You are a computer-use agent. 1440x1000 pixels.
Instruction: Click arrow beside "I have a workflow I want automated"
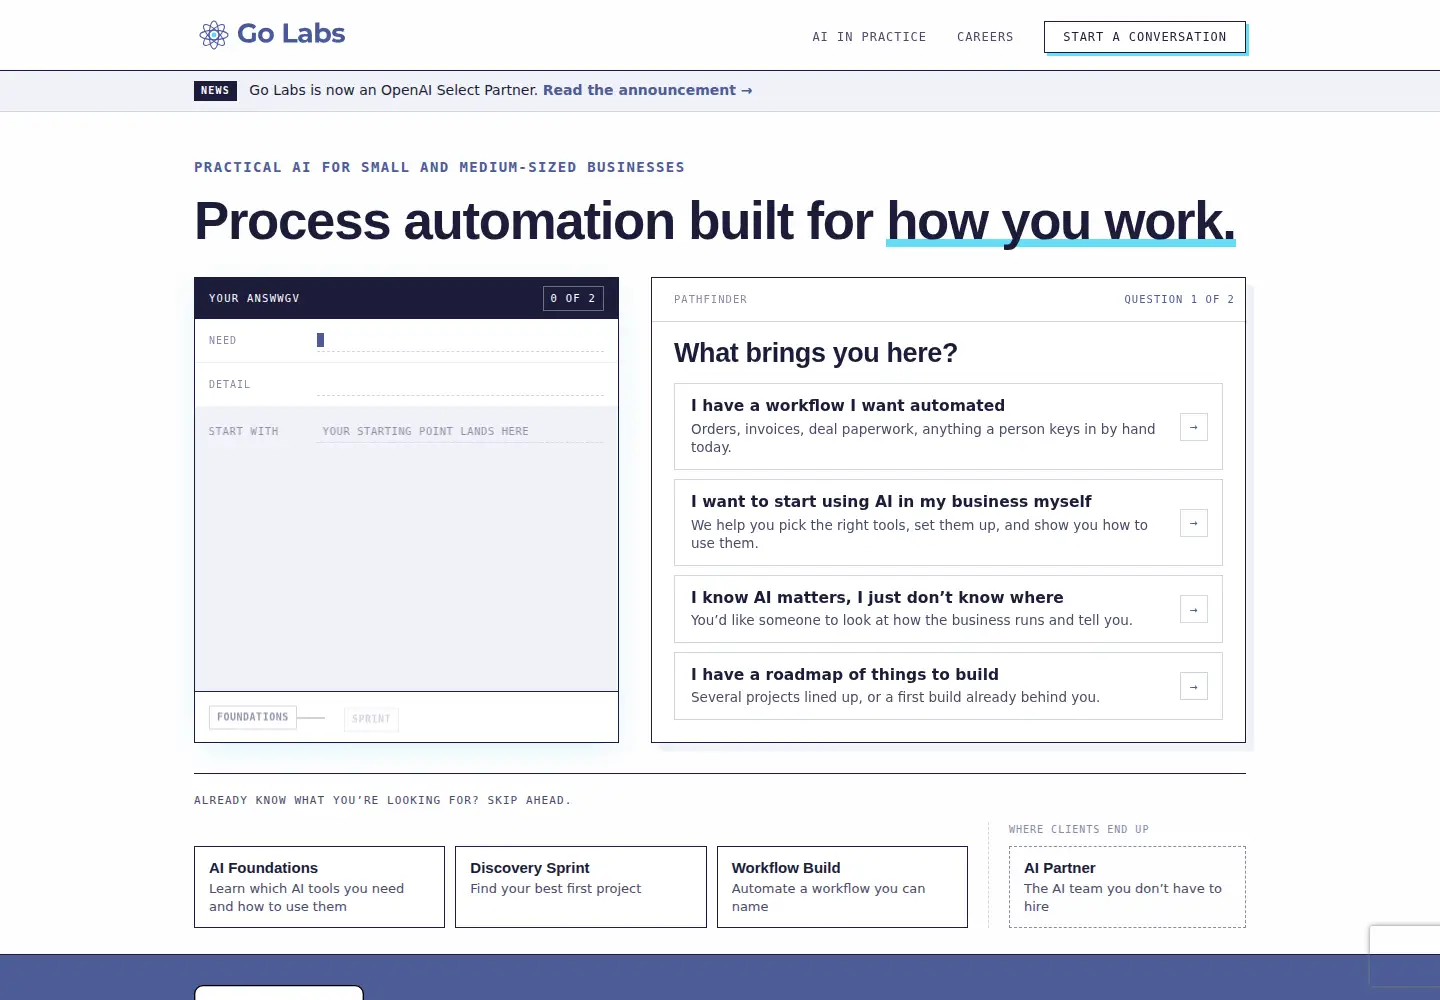[1194, 427]
